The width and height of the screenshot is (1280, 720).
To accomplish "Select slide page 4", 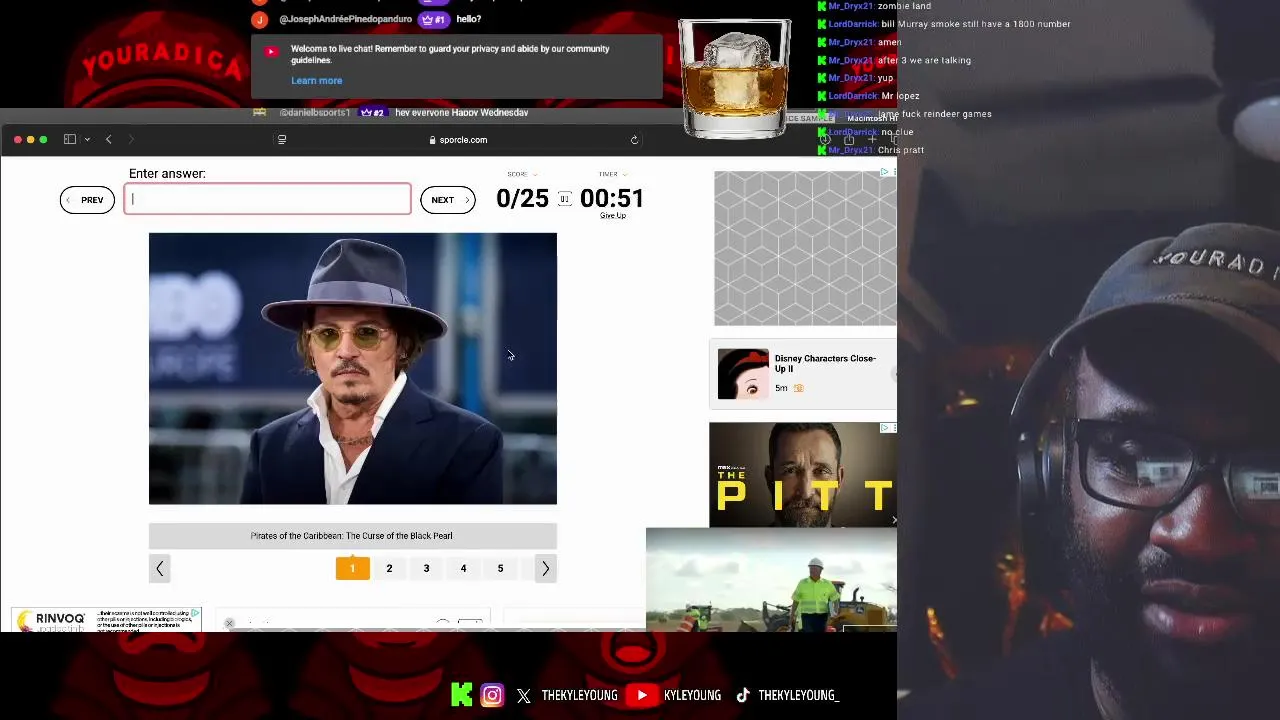I will [463, 568].
